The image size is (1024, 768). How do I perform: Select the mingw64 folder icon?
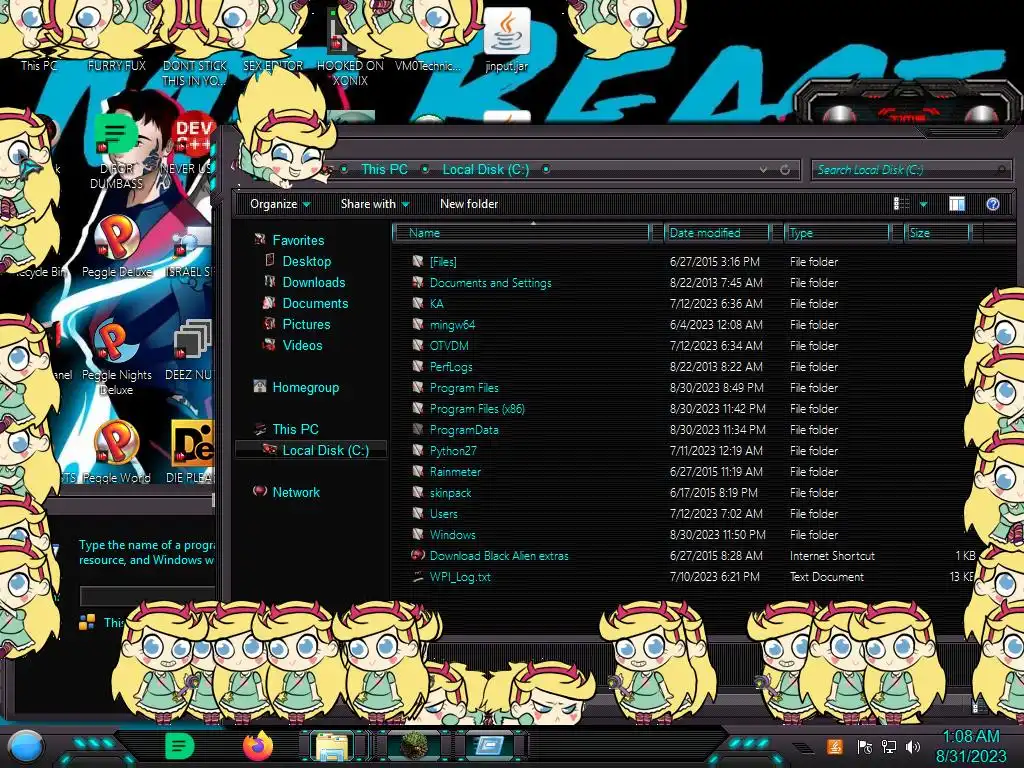pyautogui.click(x=418, y=325)
